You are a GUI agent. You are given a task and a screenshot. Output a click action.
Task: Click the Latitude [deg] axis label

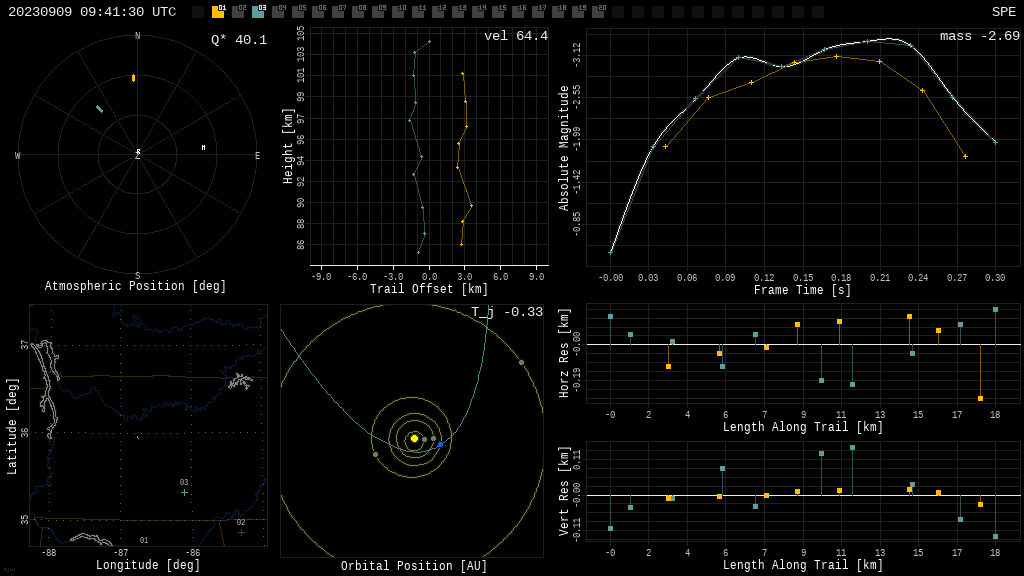(11, 426)
